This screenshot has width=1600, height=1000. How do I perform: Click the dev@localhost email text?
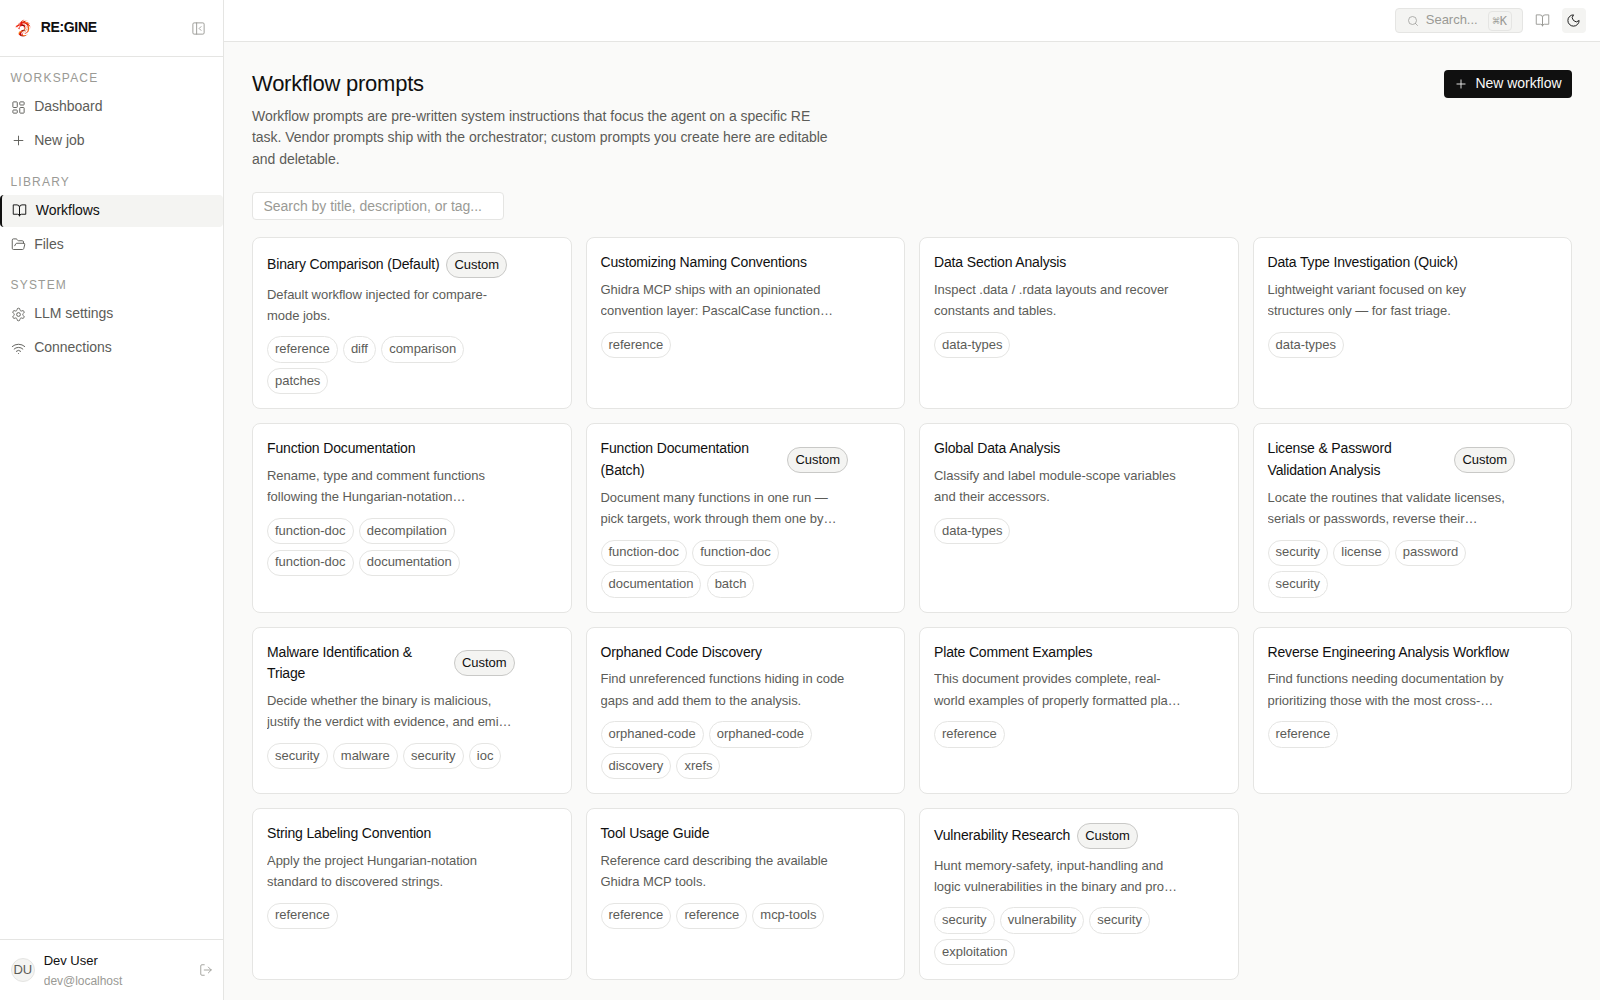[83, 981]
